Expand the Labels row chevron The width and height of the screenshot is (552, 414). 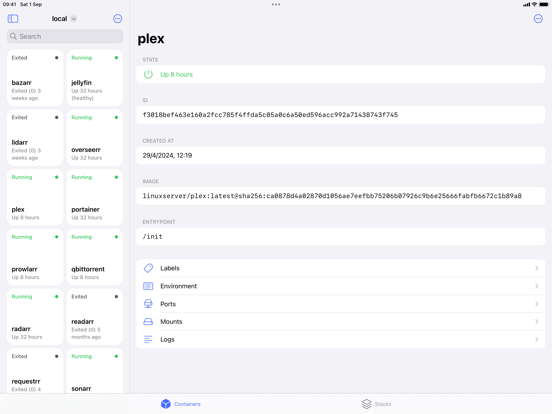(537, 268)
